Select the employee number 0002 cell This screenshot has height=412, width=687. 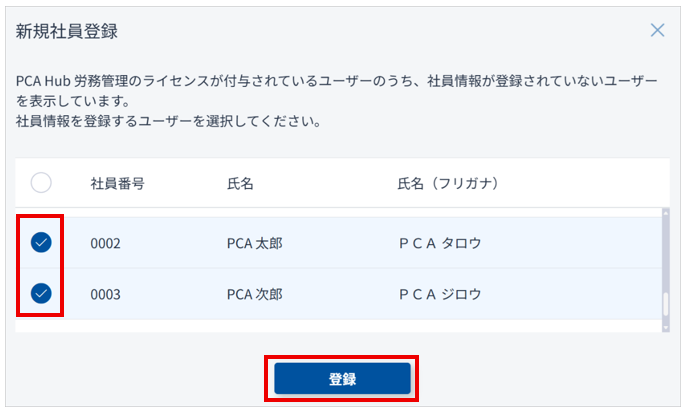(x=105, y=242)
